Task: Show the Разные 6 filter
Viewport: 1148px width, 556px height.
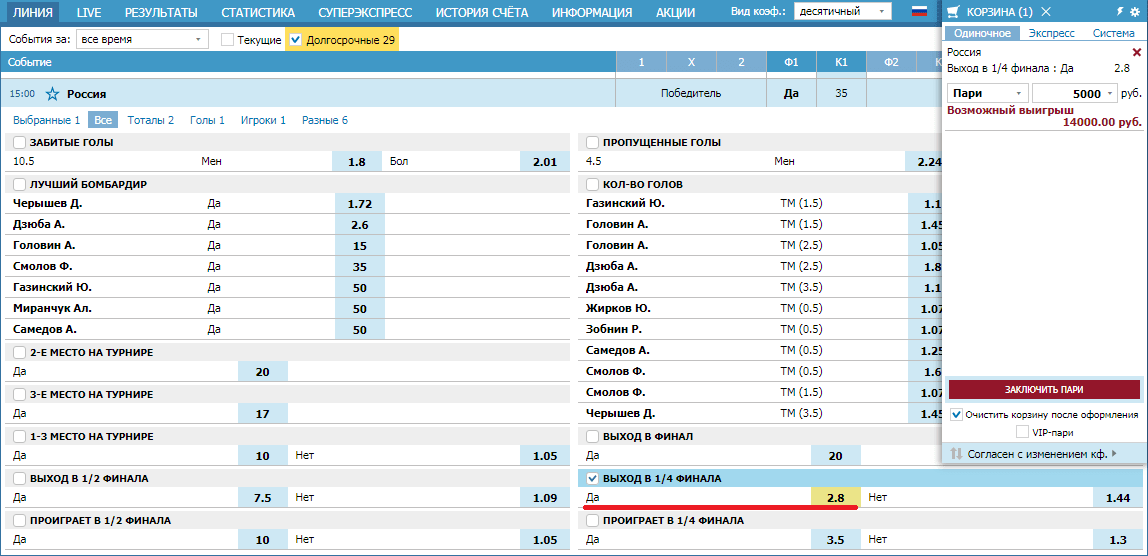Action: click(x=325, y=120)
